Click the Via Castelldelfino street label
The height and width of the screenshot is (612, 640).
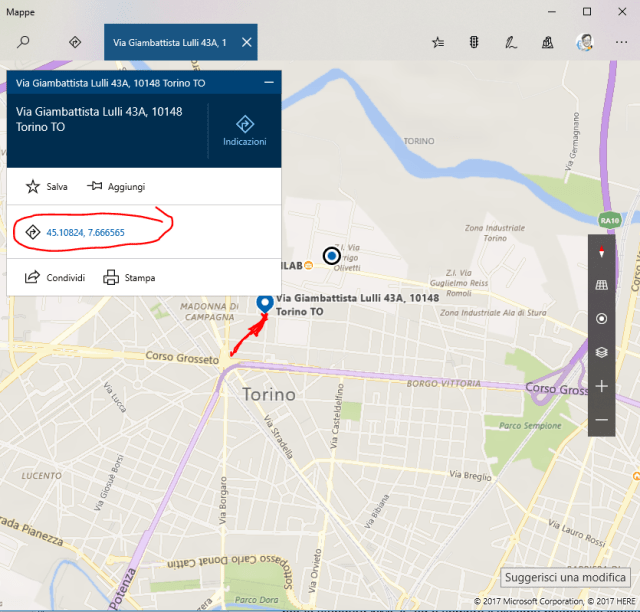pos(337,416)
